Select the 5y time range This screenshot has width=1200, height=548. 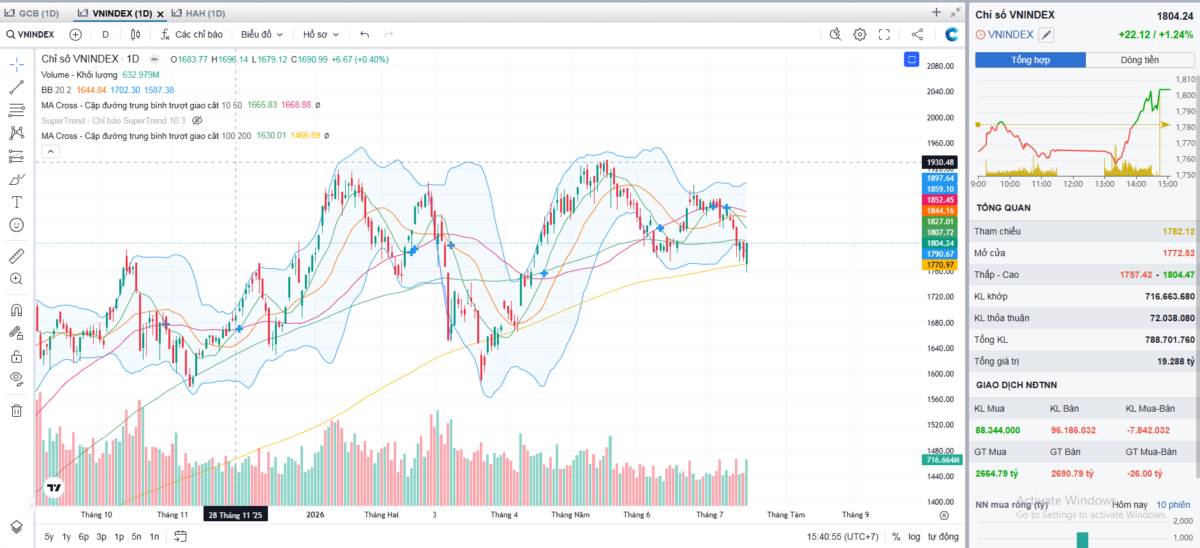point(49,537)
